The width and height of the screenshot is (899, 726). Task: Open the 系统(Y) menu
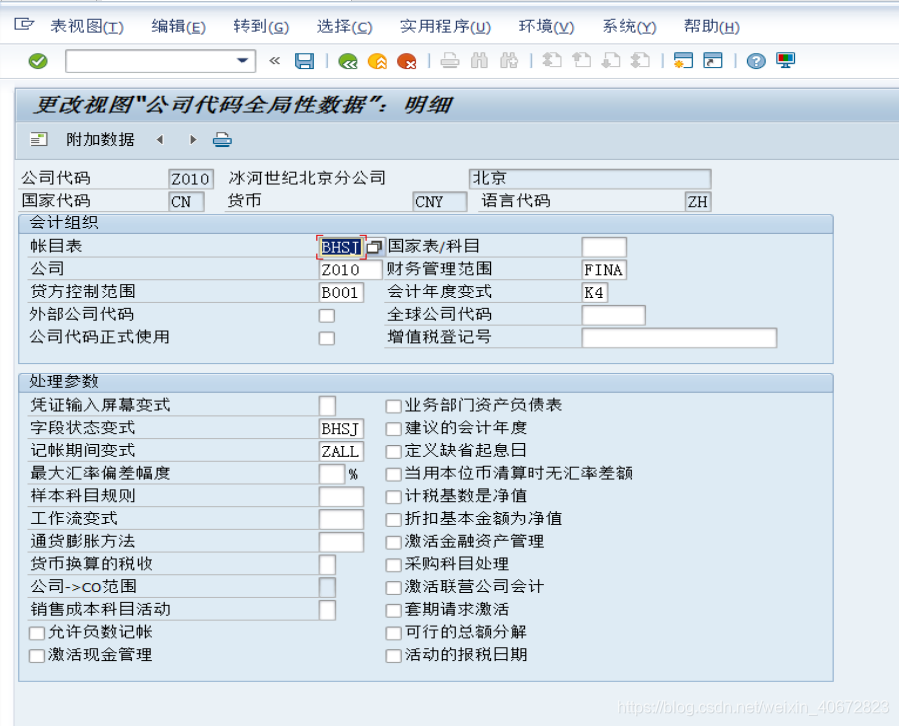click(630, 26)
